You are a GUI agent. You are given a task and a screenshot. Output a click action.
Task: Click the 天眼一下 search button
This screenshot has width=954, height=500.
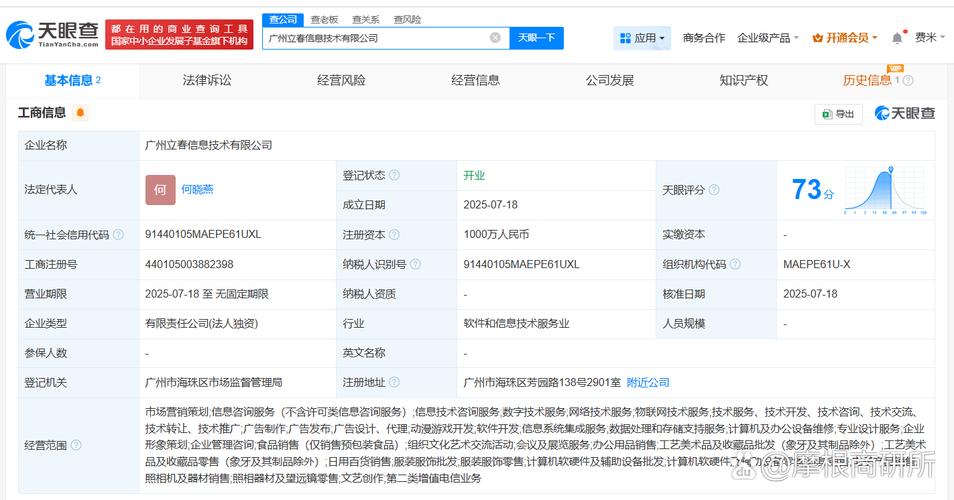[537, 38]
